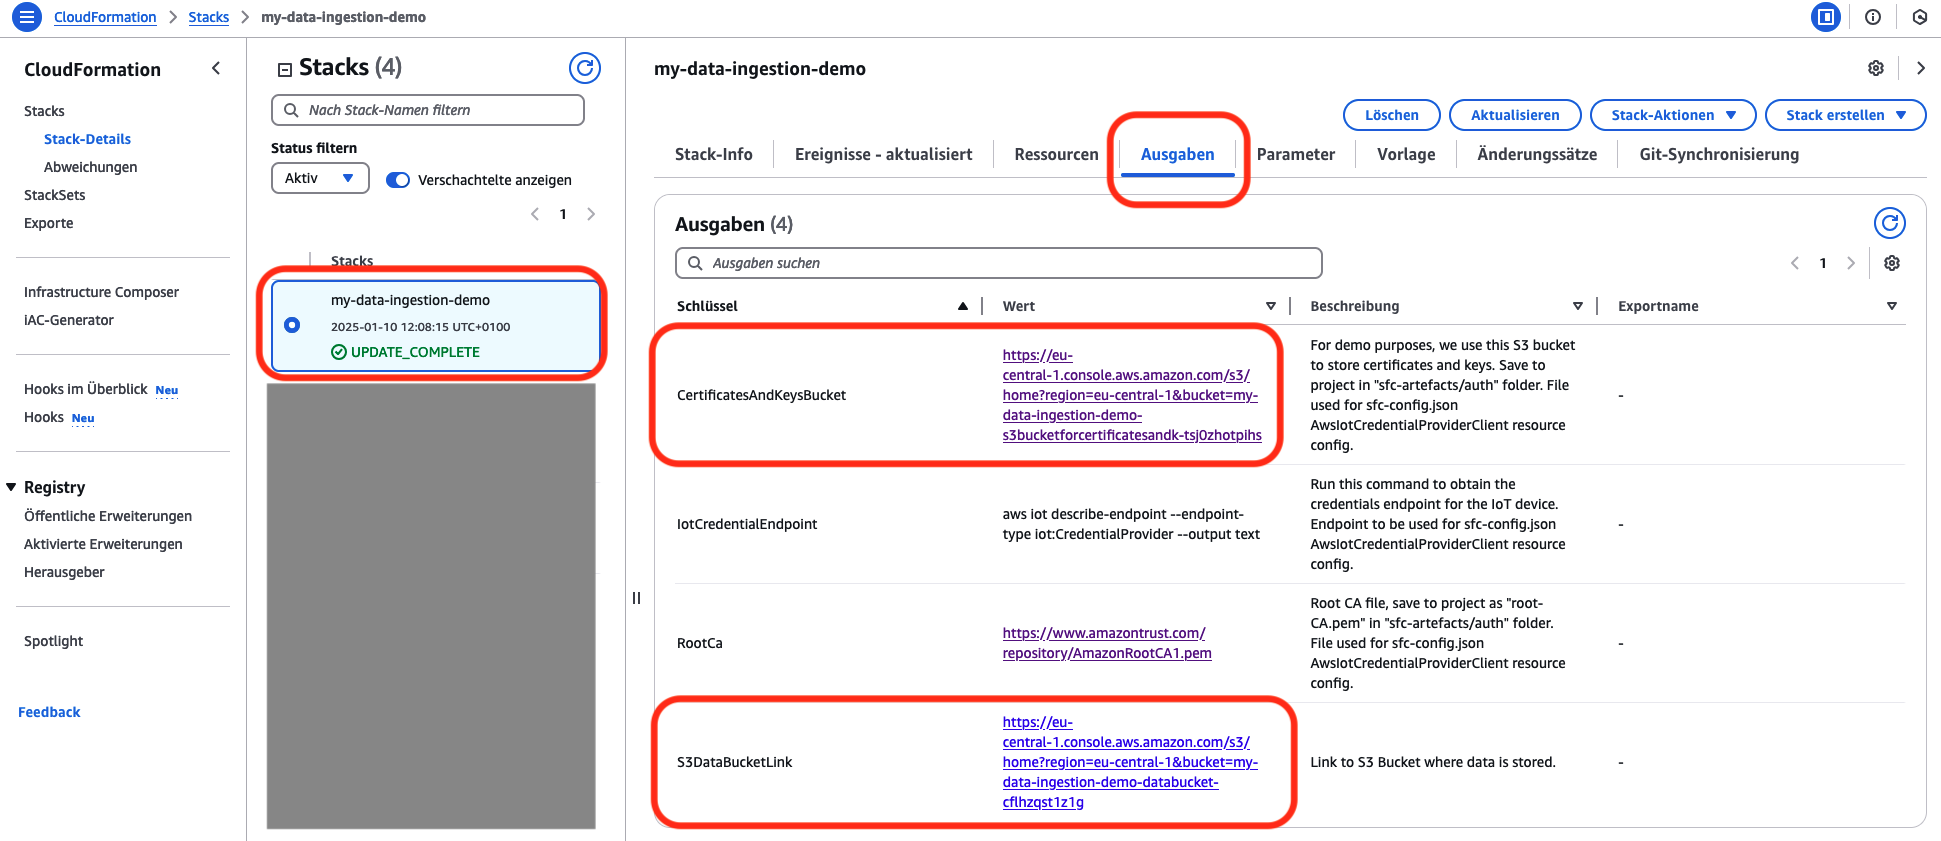
Task: Open Herausgeber in sidebar
Action: coord(64,572)
